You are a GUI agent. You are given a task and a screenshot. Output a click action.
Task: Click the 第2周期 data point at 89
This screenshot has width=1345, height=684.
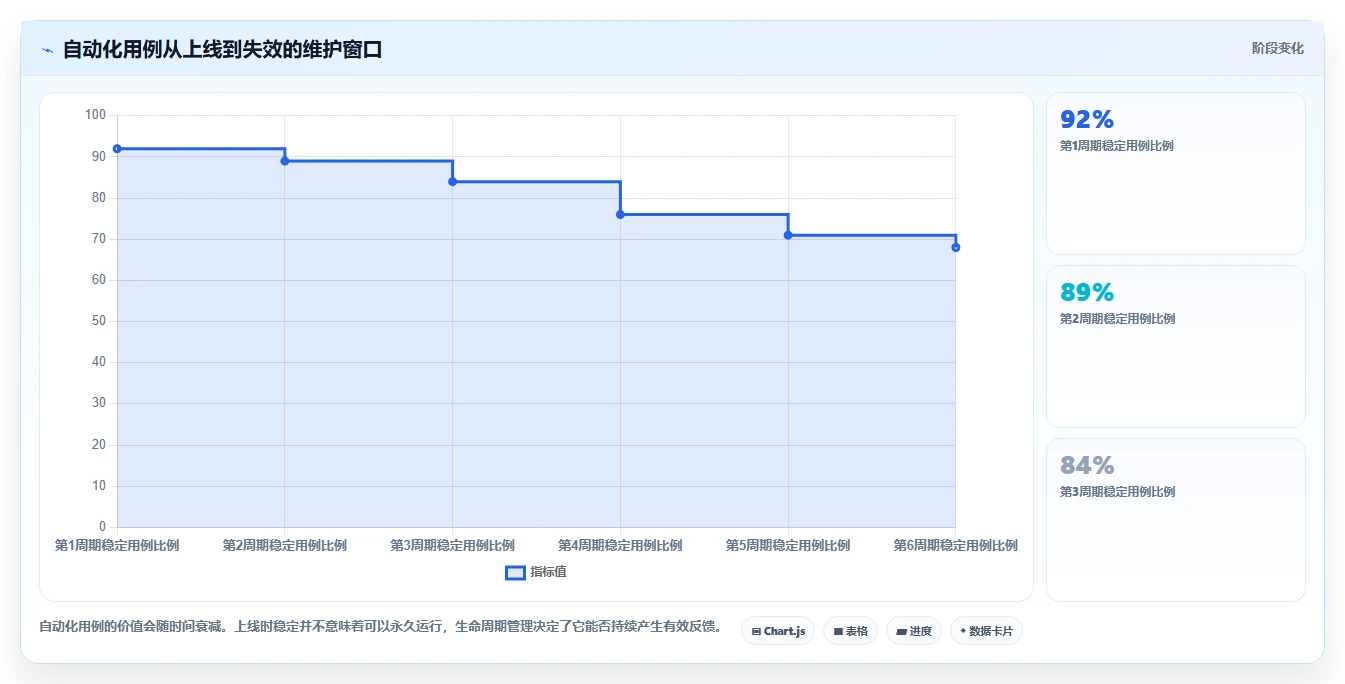285,161
